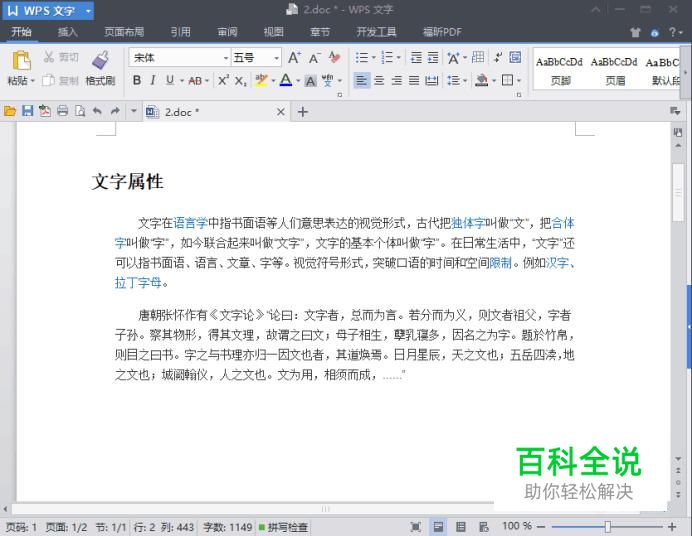This screenshot has width=692, height=536.
Task: Open the Page Layout ribbon tab
Action: coord(124,32)
